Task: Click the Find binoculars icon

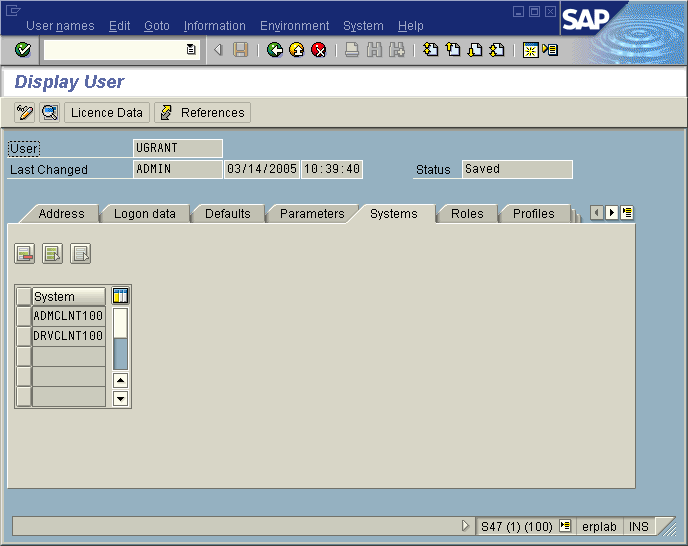Action: pos(374,50)
